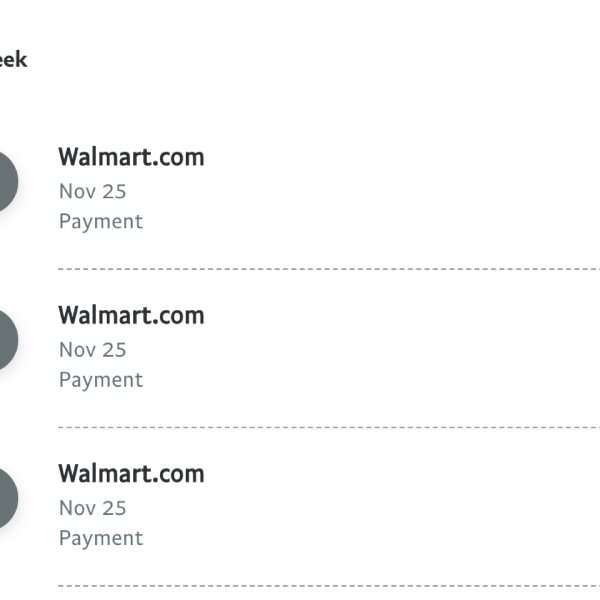Screen dimensions: 600x600
Task: Expand the first Walmart.com transaction row details
Action: point(300,190)
